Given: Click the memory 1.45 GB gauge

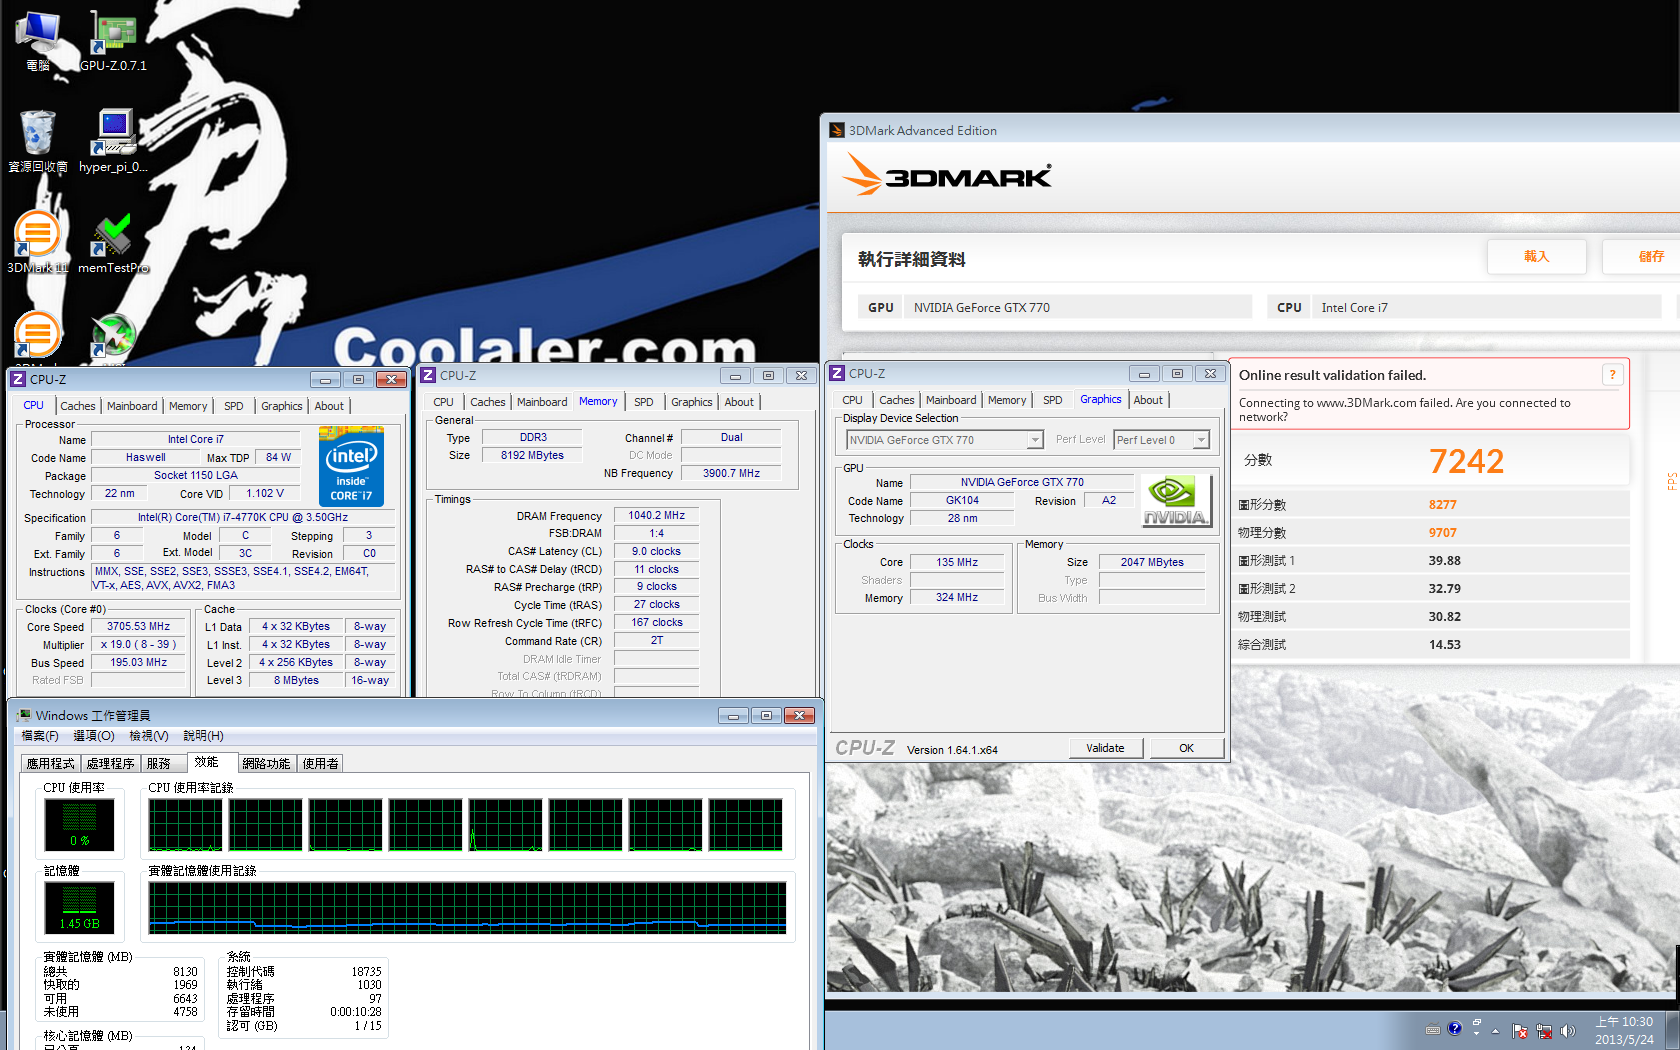Looking at the screenshot, I should (79, 908).
